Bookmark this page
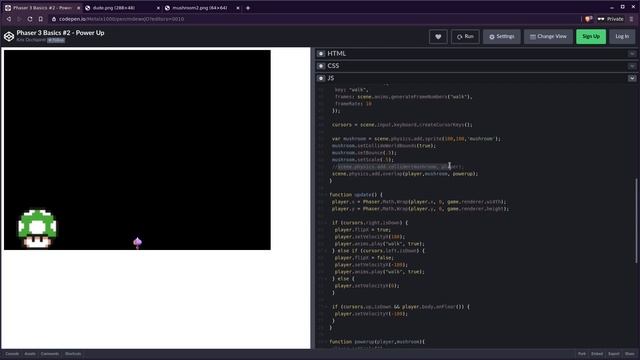Image resolution: width=640 pixels, height=360 pixels. (40, 19)
